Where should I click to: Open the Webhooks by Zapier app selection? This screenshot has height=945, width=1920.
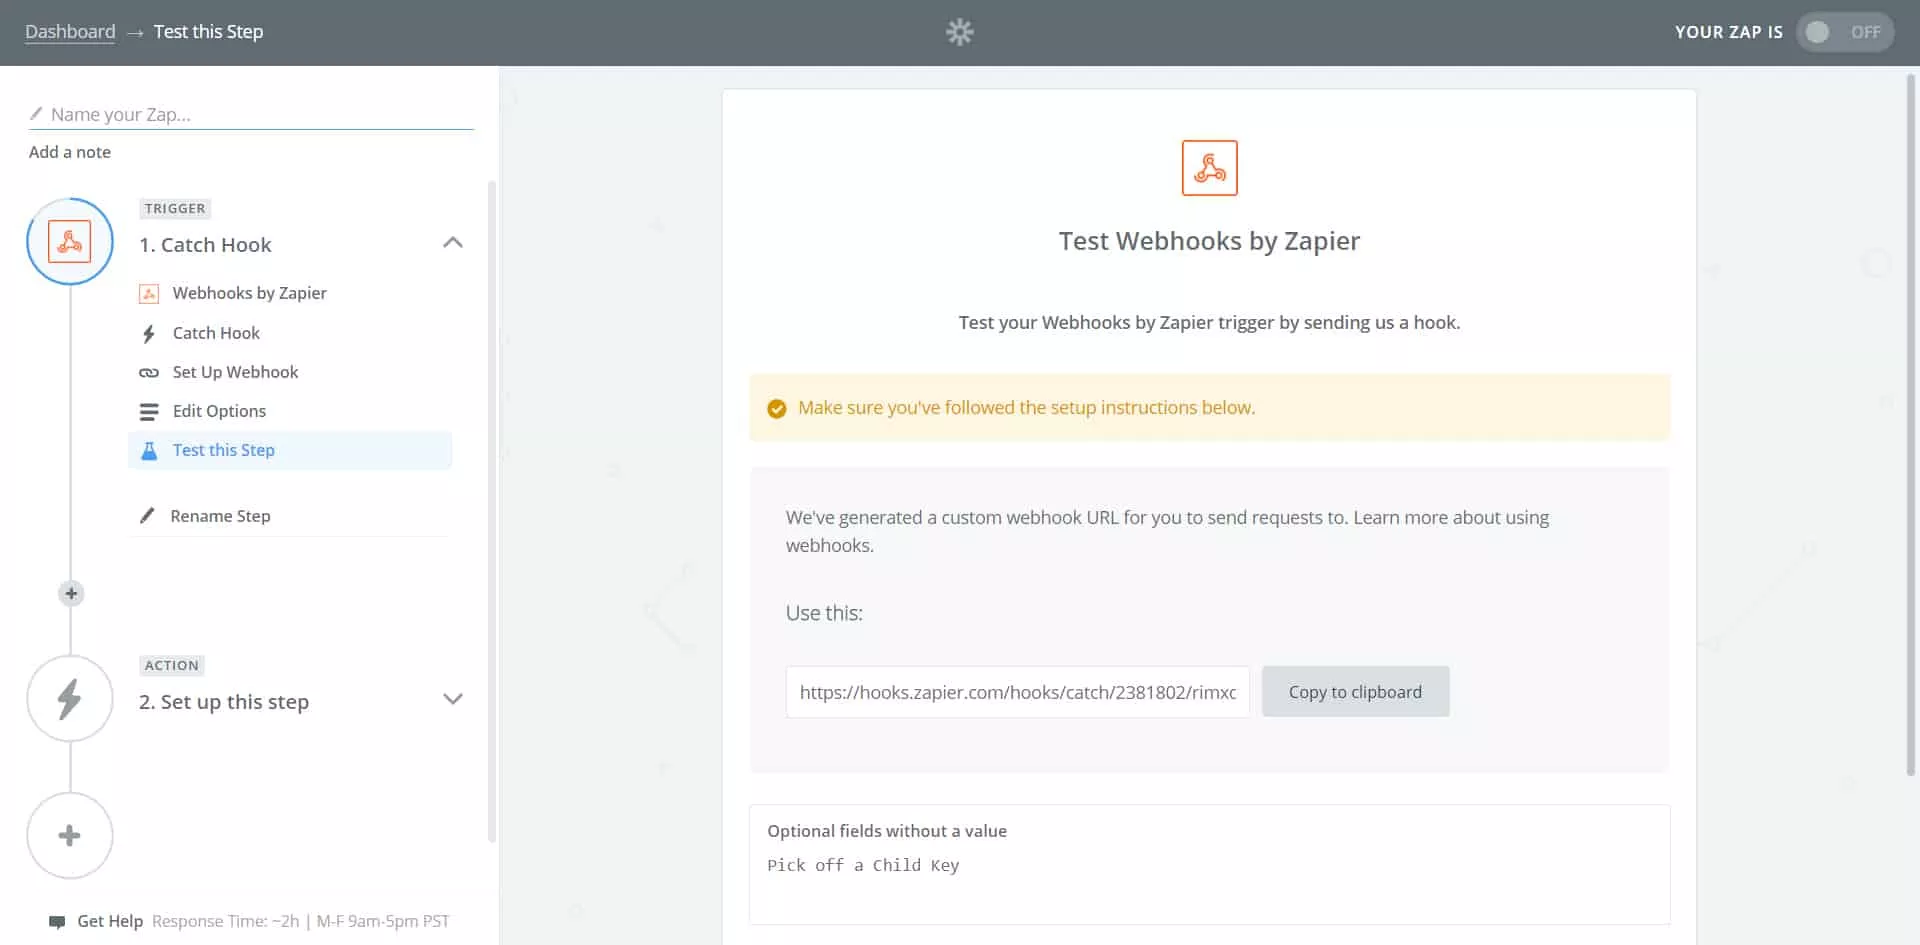249,293
